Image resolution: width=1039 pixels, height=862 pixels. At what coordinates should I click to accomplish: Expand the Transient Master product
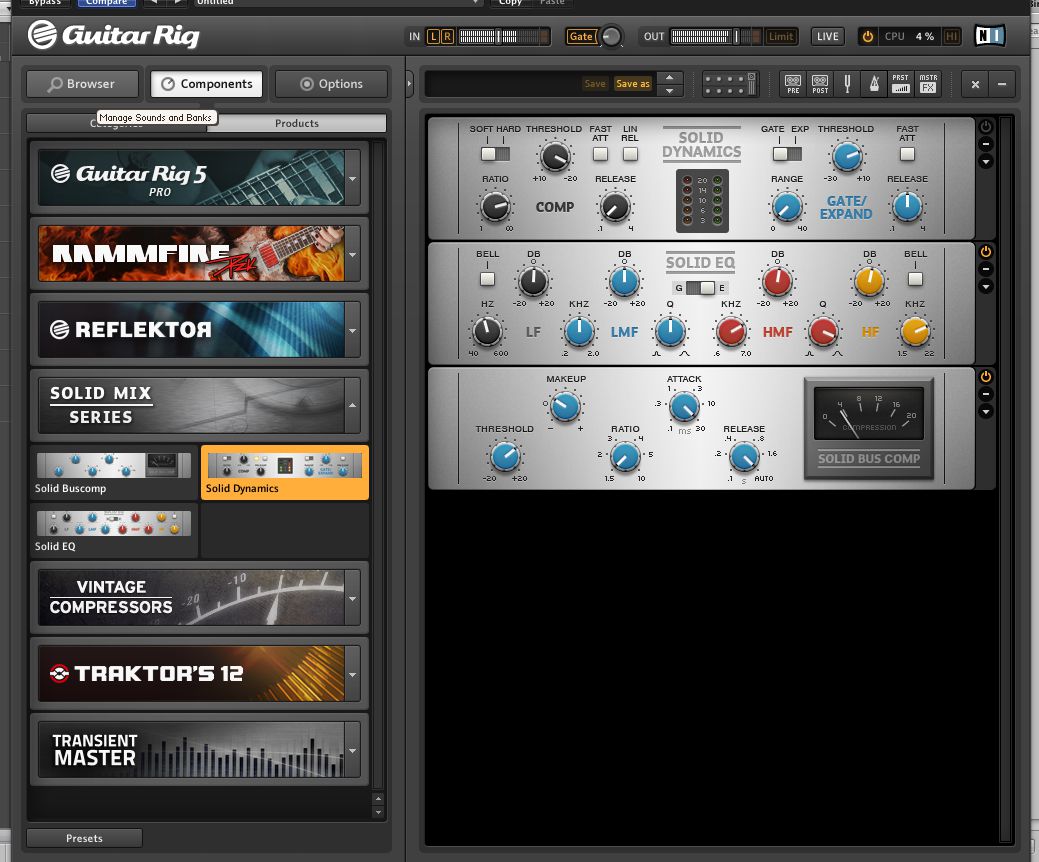(353, 750)
